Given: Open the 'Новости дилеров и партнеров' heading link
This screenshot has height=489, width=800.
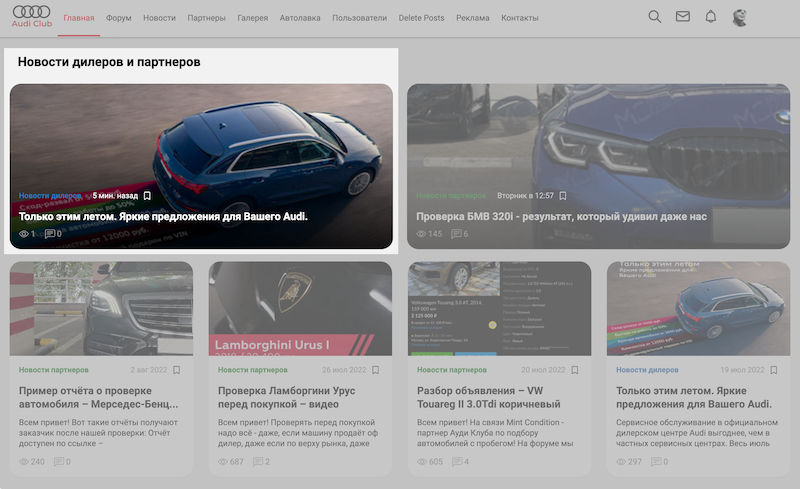Looking at the screenshot, I should 109,62.
